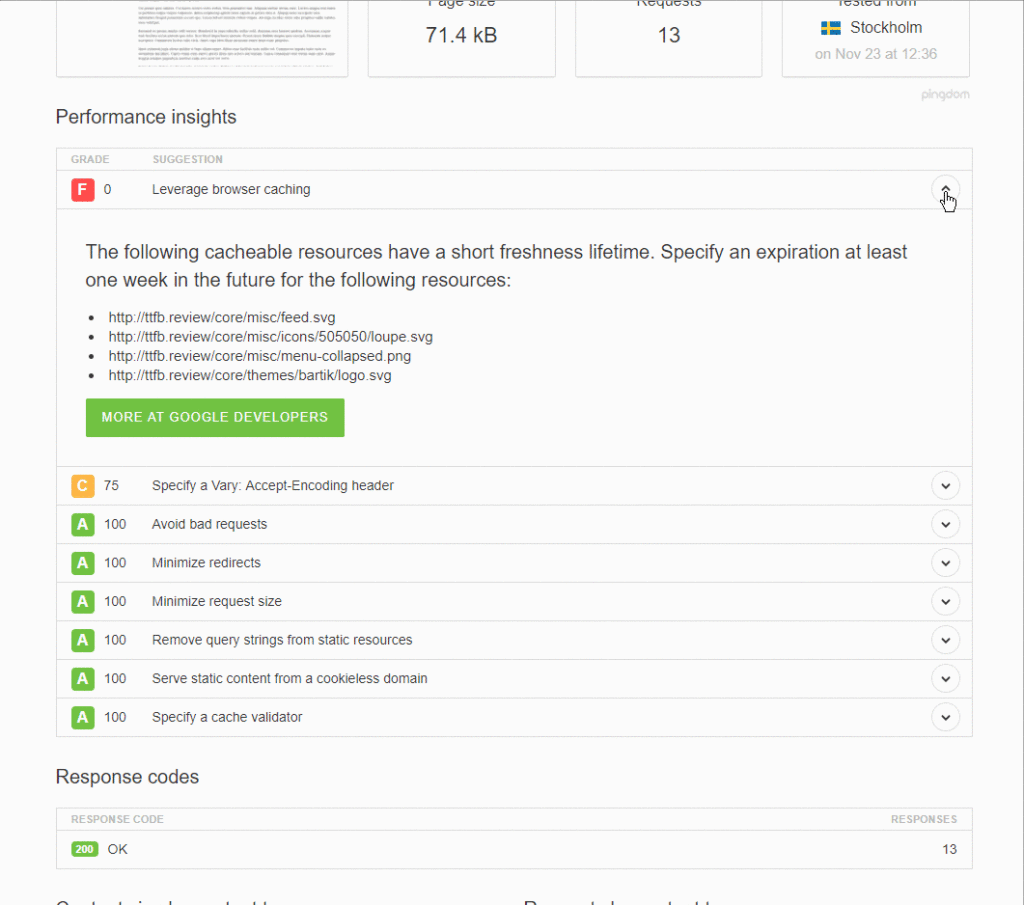Expand Serve static content from cookieless domain
1024x905 pixels.
[945, 678]
